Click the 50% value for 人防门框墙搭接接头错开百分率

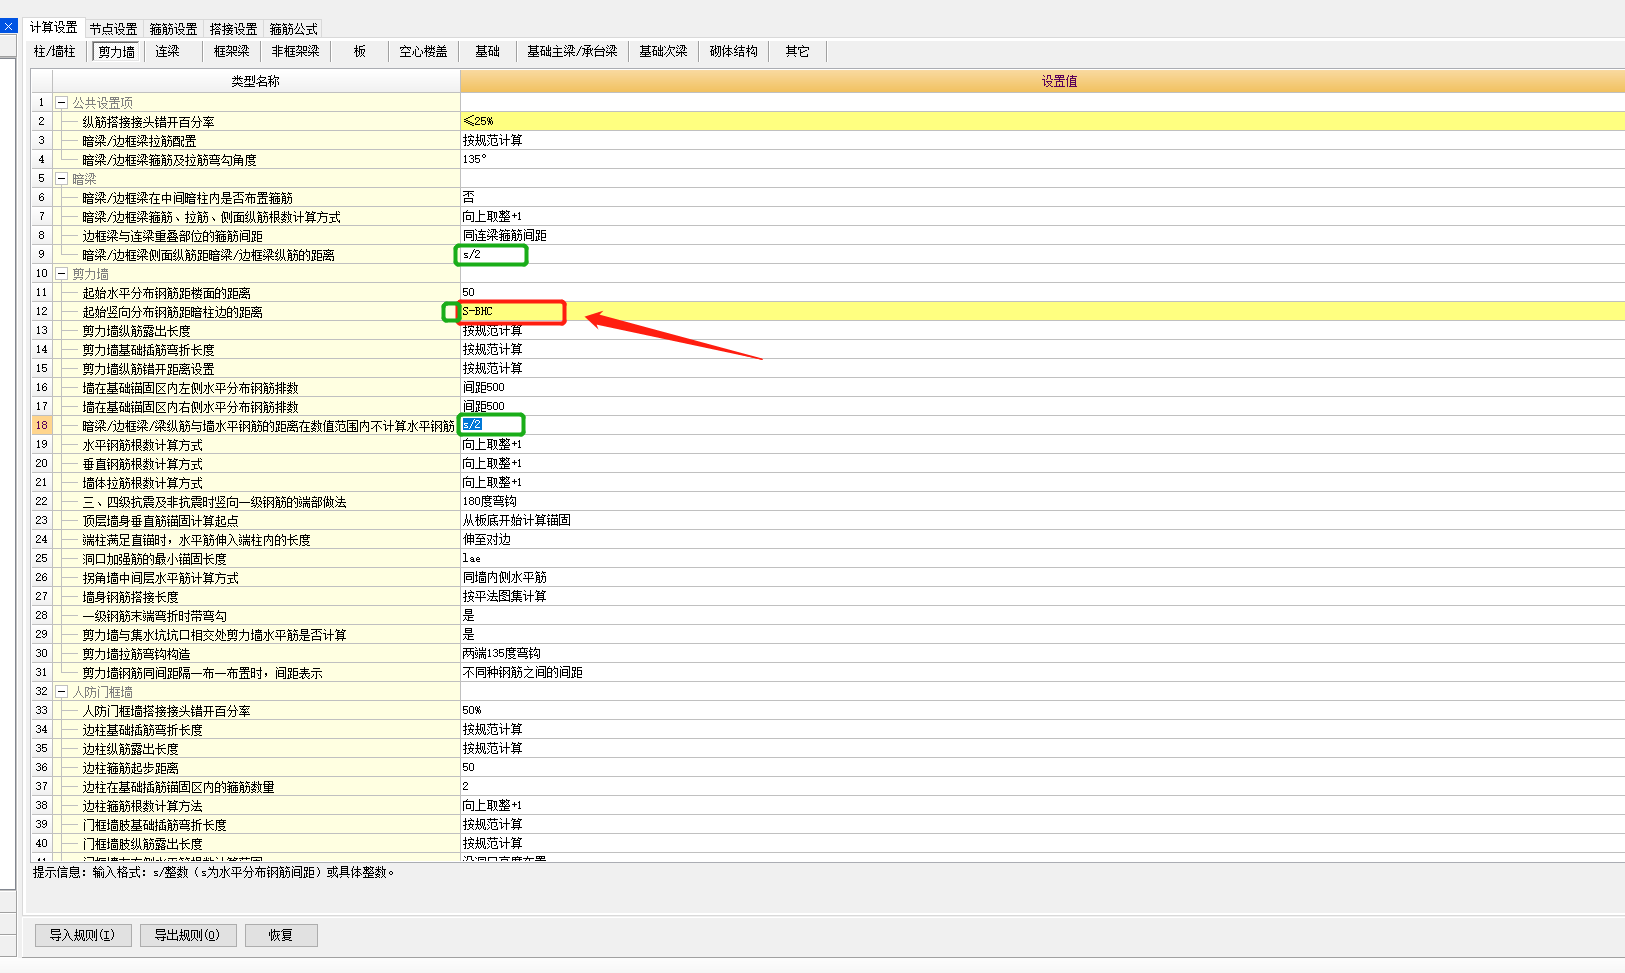[1042, 710]
